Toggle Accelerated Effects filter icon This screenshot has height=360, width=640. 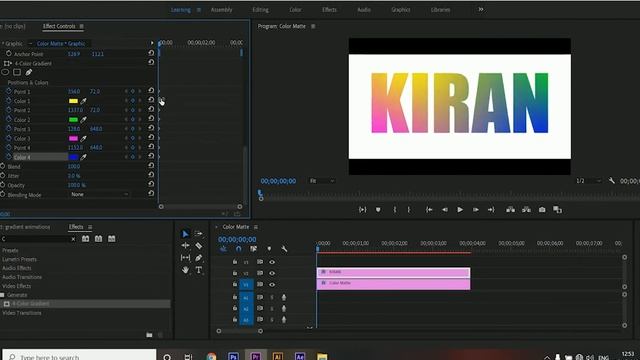click(x=85, y=239)
